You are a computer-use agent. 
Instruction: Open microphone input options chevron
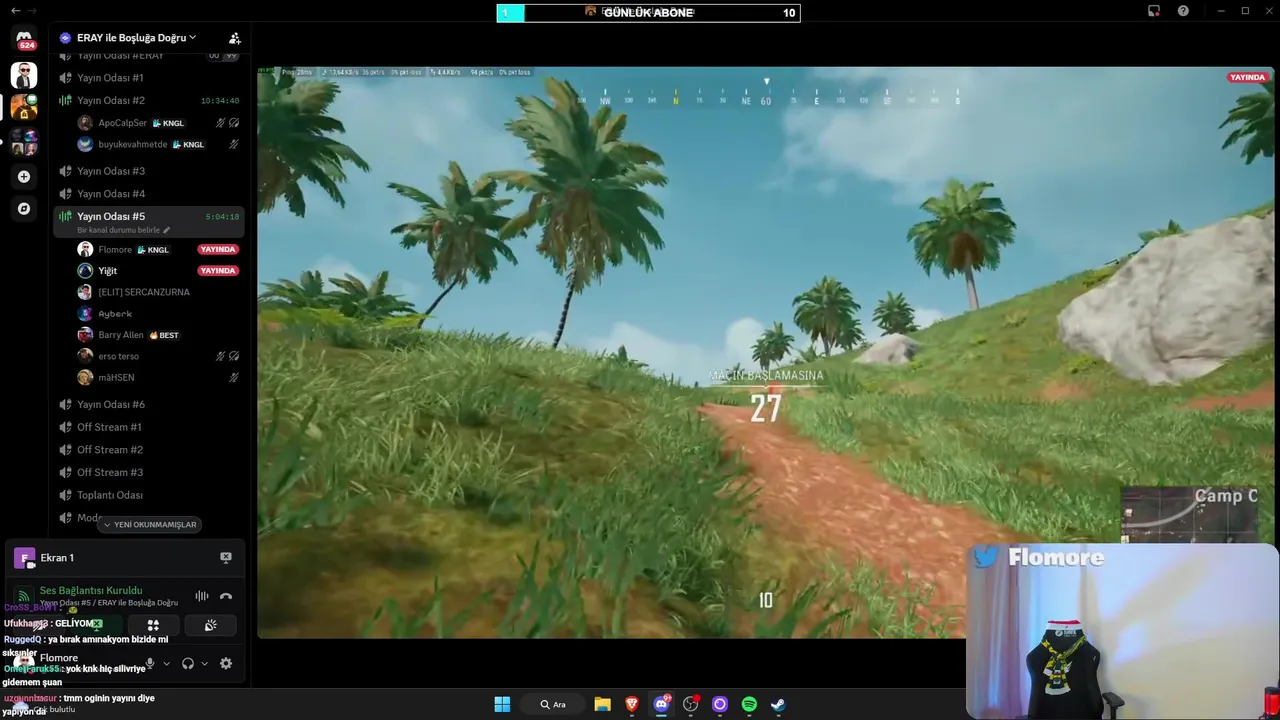tap(166, 663)
